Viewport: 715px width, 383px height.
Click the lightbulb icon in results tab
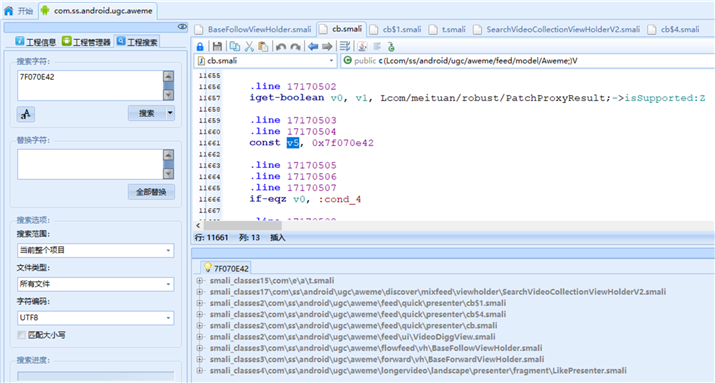tap(208, 268)
